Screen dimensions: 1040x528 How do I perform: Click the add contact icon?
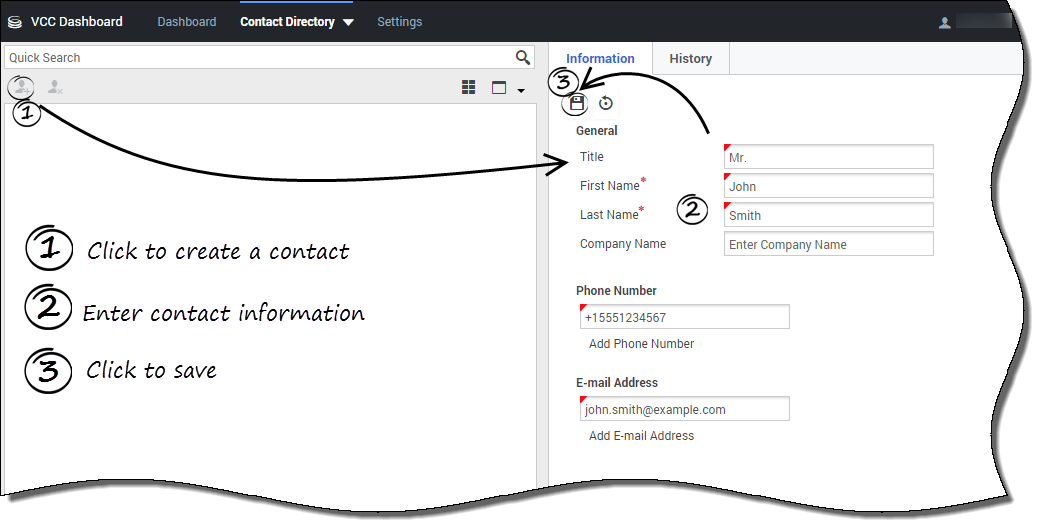pyautogui.click(x=22, y=88)
